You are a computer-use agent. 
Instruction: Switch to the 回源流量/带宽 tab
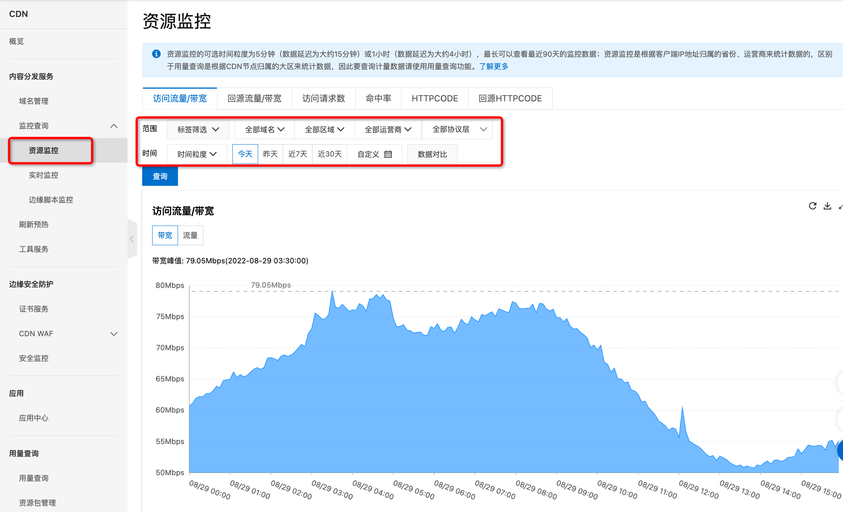click(x=254, y=98)
